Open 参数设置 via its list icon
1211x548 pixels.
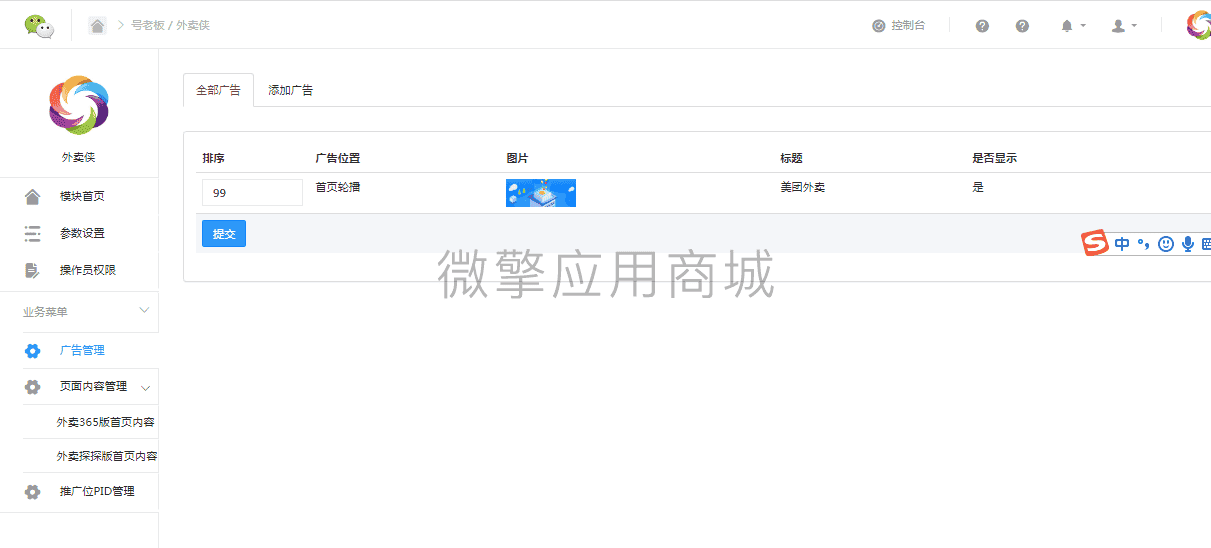(32, 233)
